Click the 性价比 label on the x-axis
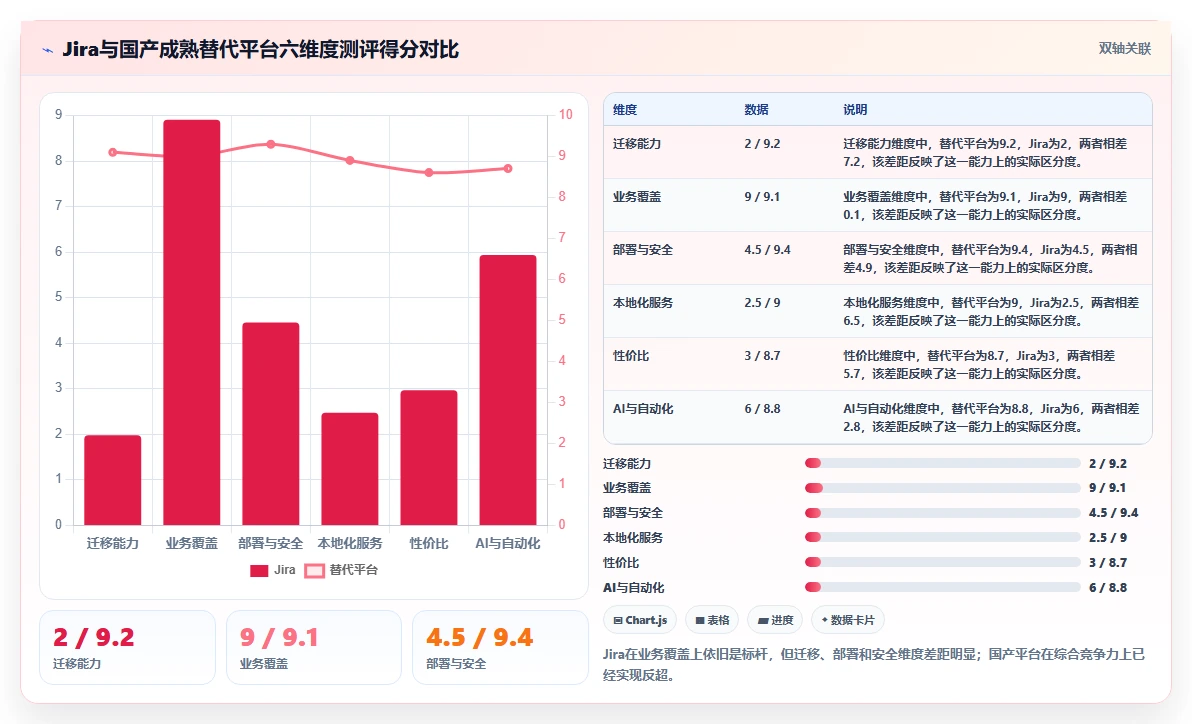1192x724 pixels. (429, 544)
